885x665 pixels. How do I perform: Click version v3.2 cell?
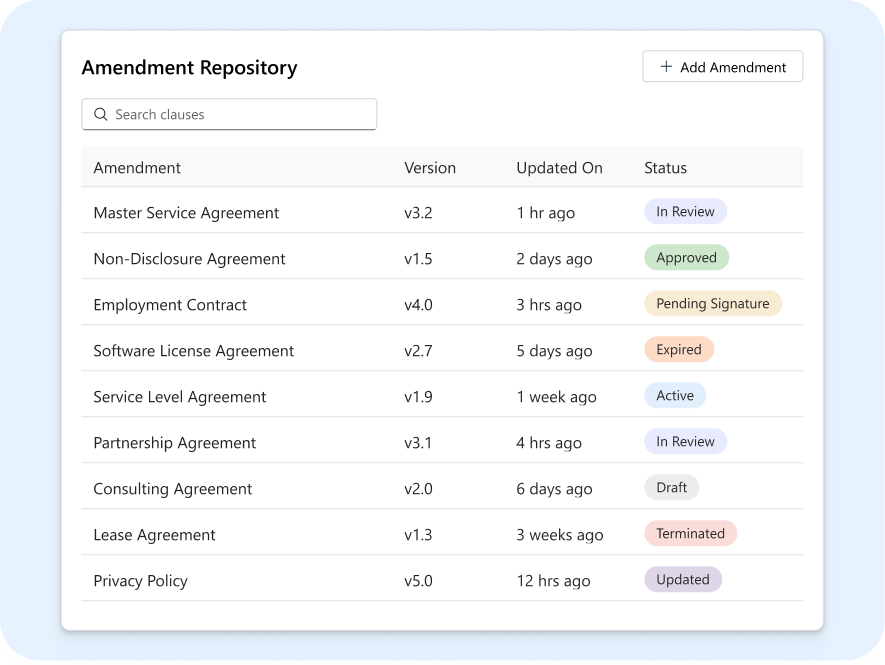click(418, 213)
